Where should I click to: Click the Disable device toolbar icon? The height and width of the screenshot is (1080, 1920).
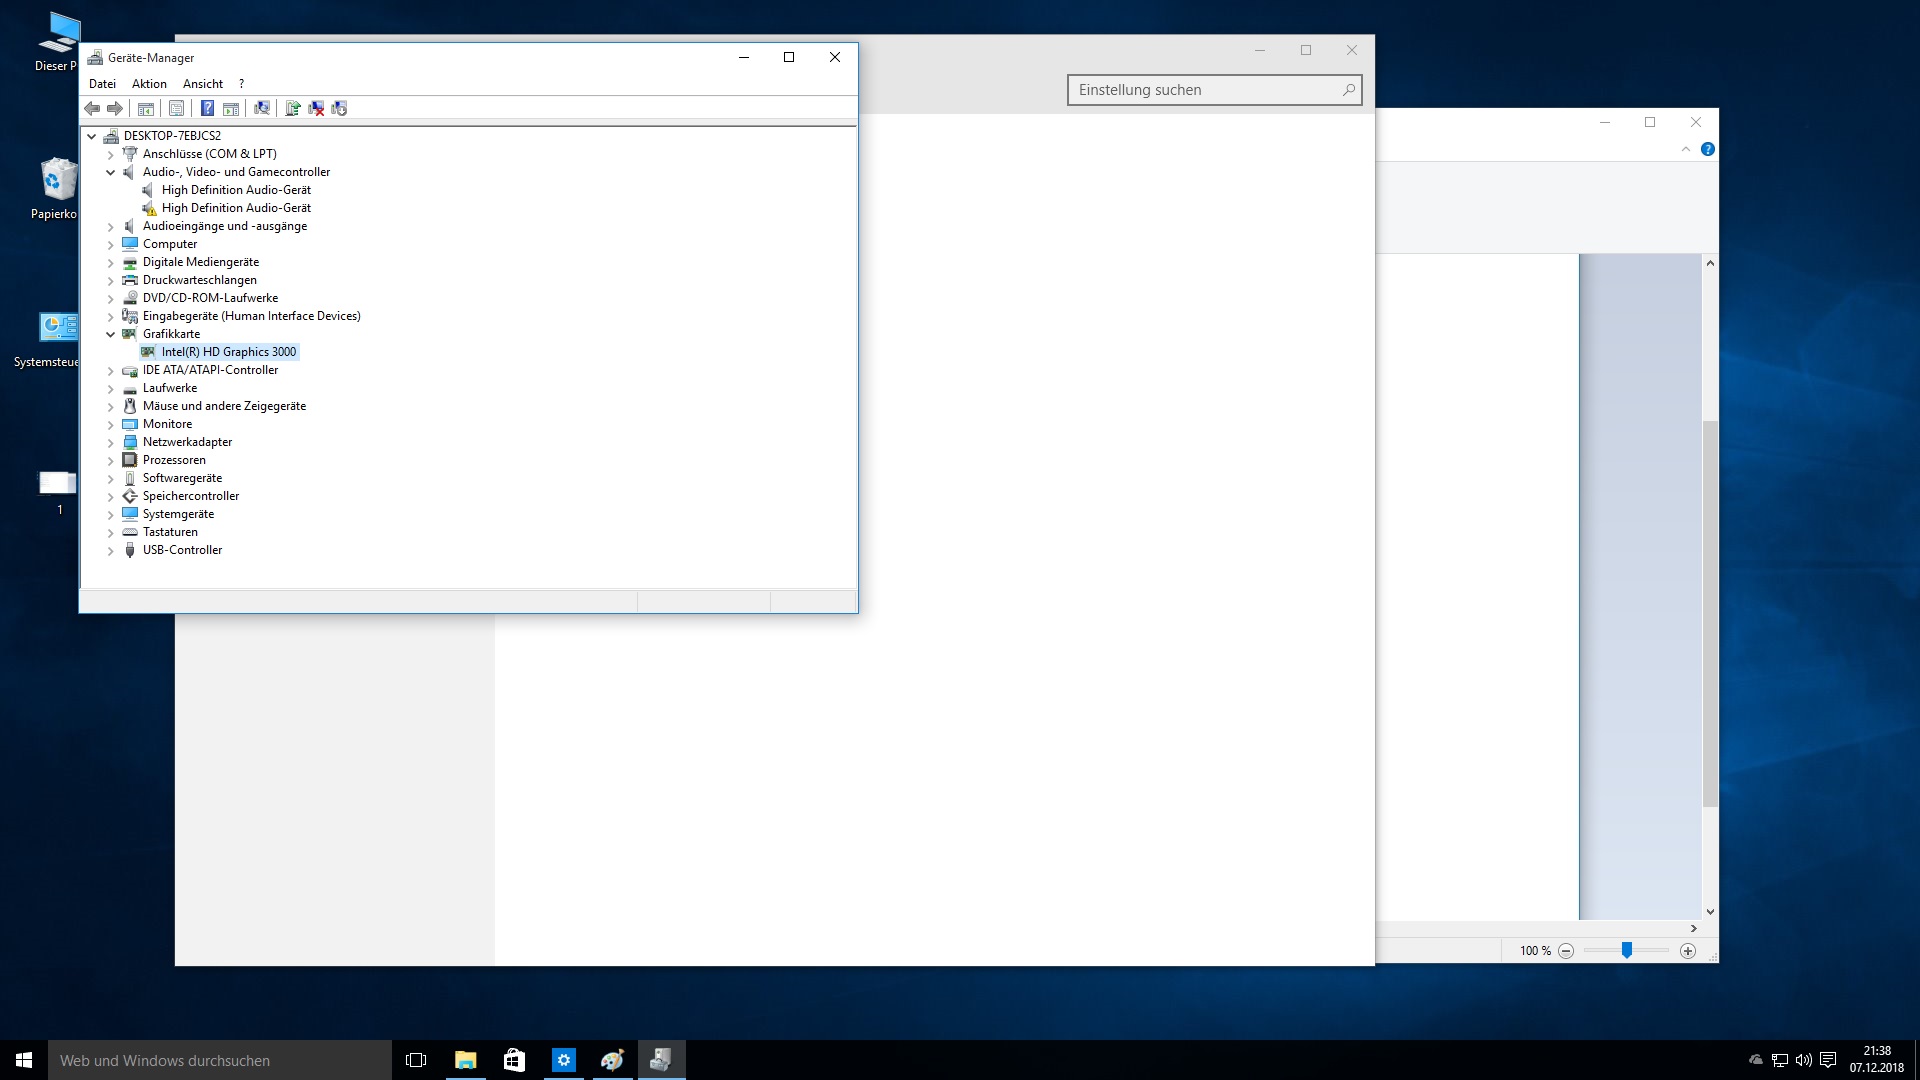tap(339, 108)
